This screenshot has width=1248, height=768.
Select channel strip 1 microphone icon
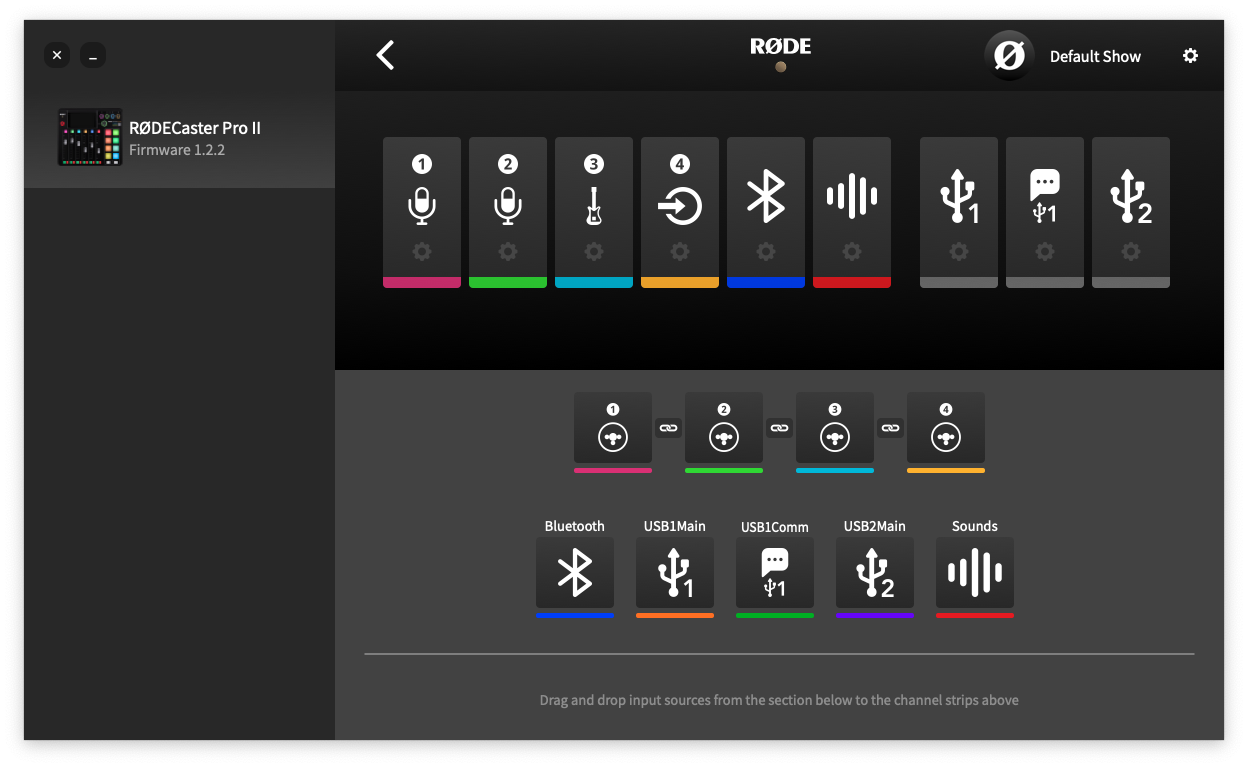click(422, 205)
